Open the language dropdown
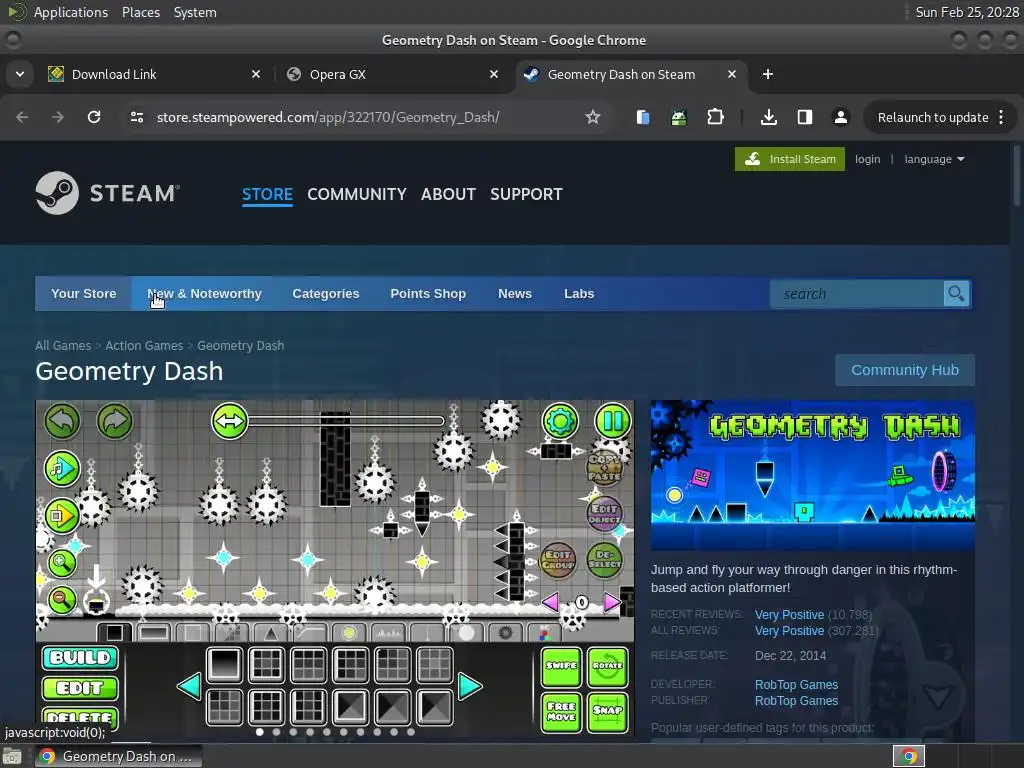Screen dimensions: 1024x768 click(x=934, y=159)
